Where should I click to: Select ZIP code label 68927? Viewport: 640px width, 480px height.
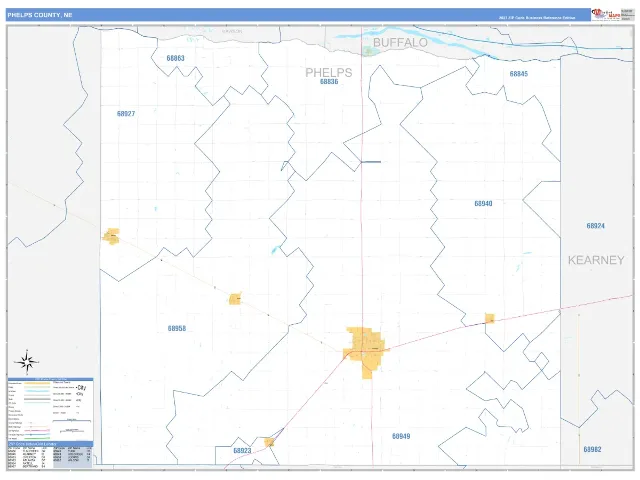126,114
